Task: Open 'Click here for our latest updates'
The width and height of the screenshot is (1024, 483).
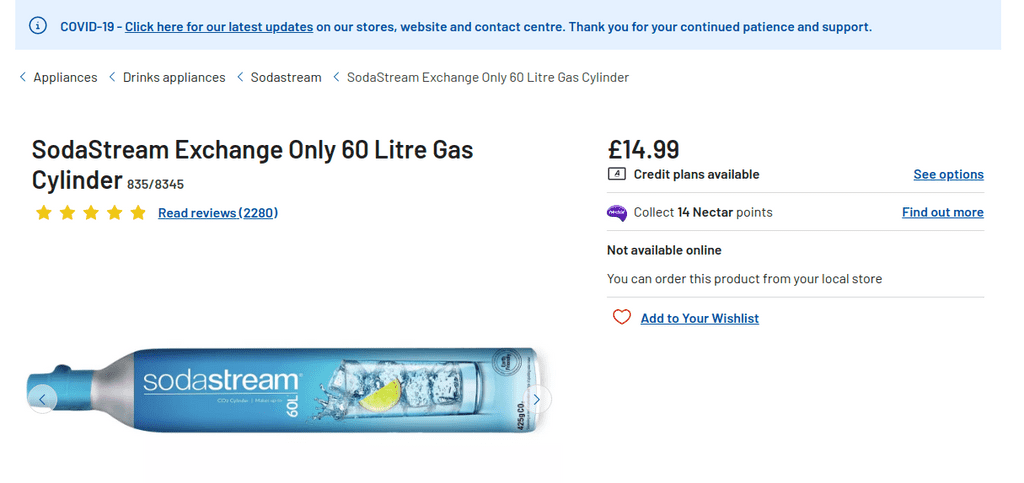Action: (x=219, y=27)
